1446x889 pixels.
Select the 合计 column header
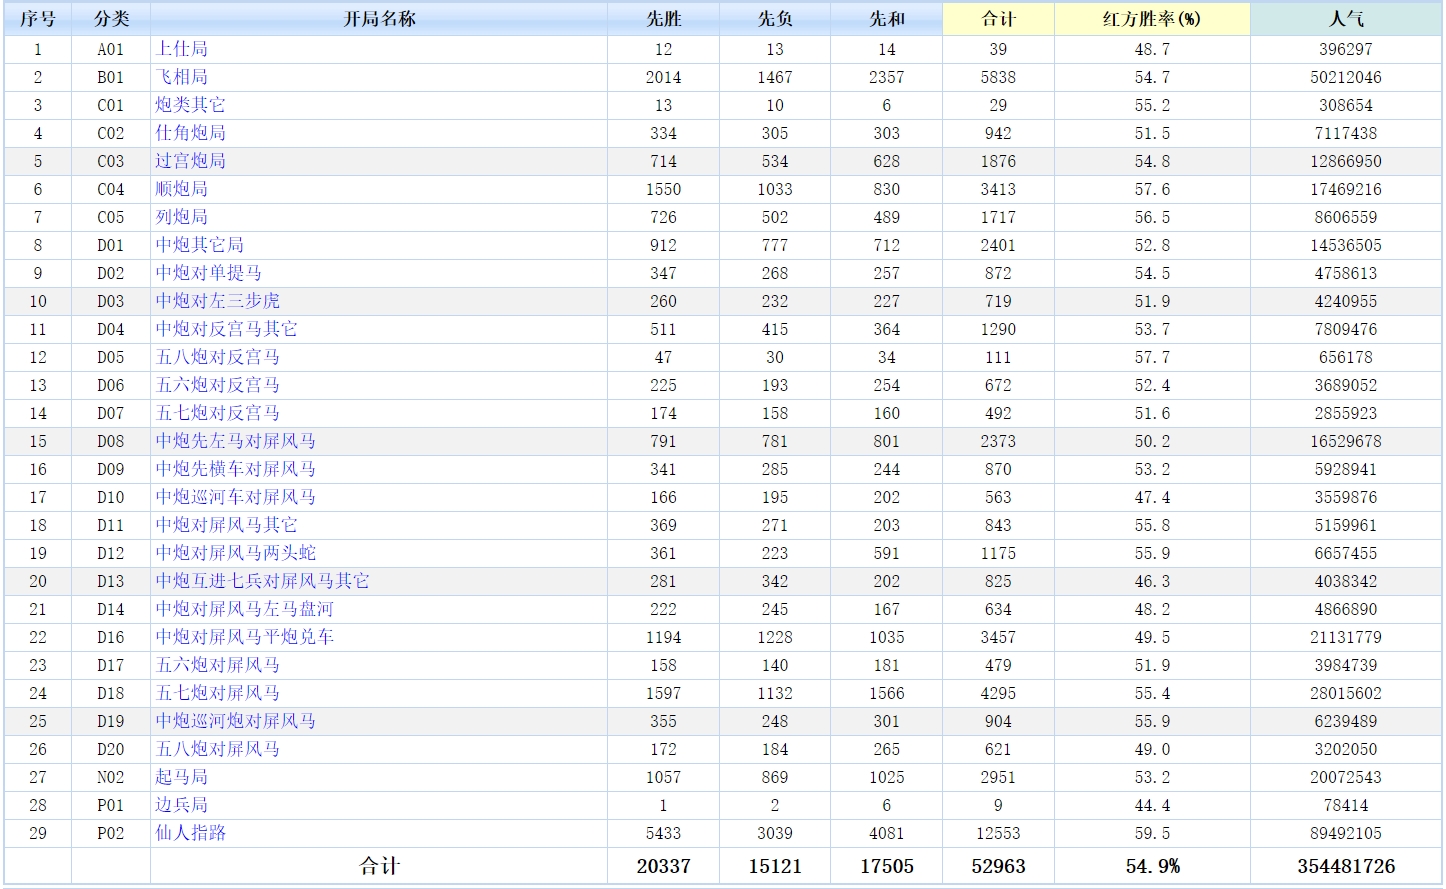(997, 19)
